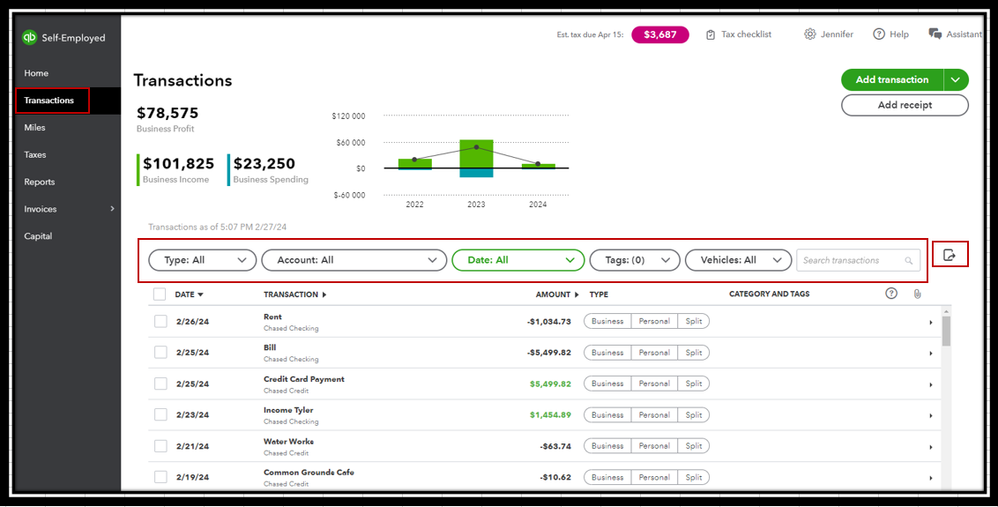
Task: Click the help icon in table header
Action: click(x=891, y=293)
